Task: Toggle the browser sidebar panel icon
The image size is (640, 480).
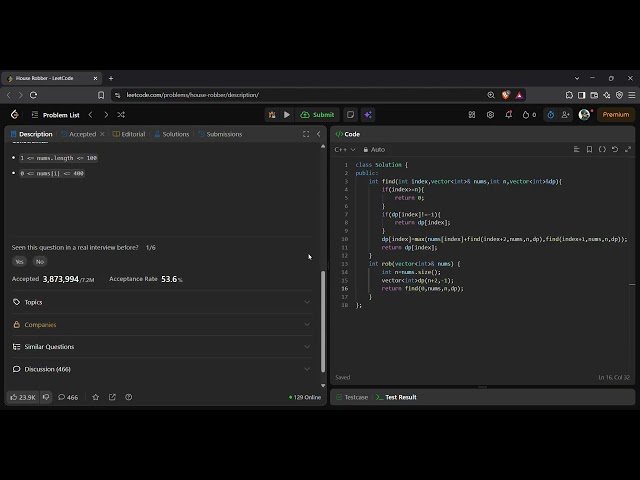Action: [582, 95]
